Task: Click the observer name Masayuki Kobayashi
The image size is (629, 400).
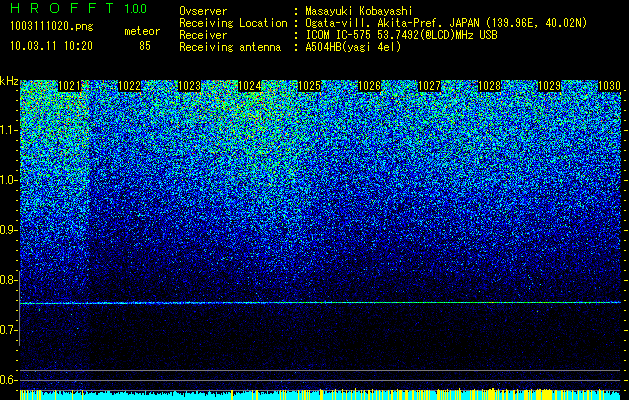Action: [358, 12]
